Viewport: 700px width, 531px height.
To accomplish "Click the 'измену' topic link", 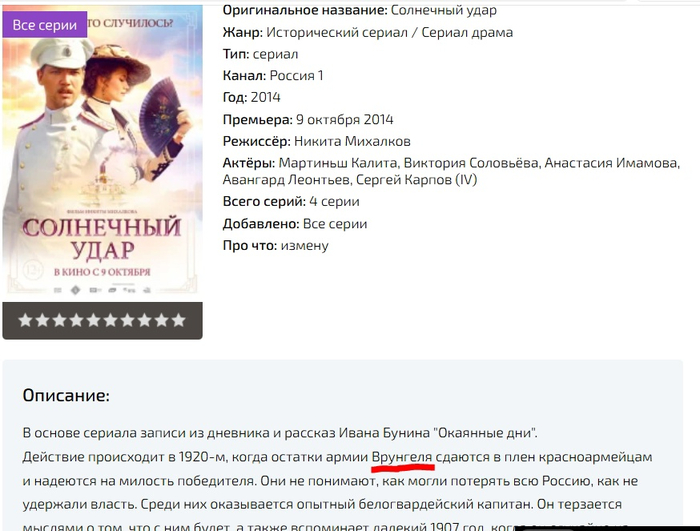I will [304, 246].
